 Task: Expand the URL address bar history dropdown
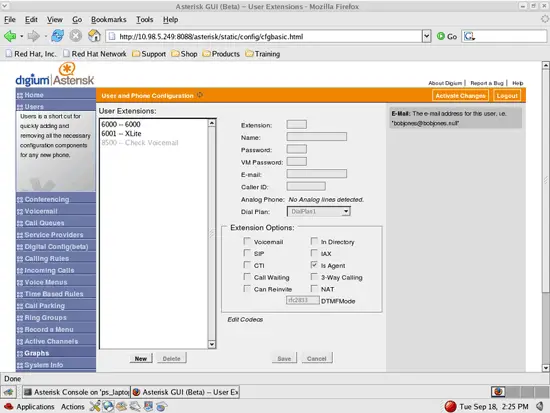[427, 36]
